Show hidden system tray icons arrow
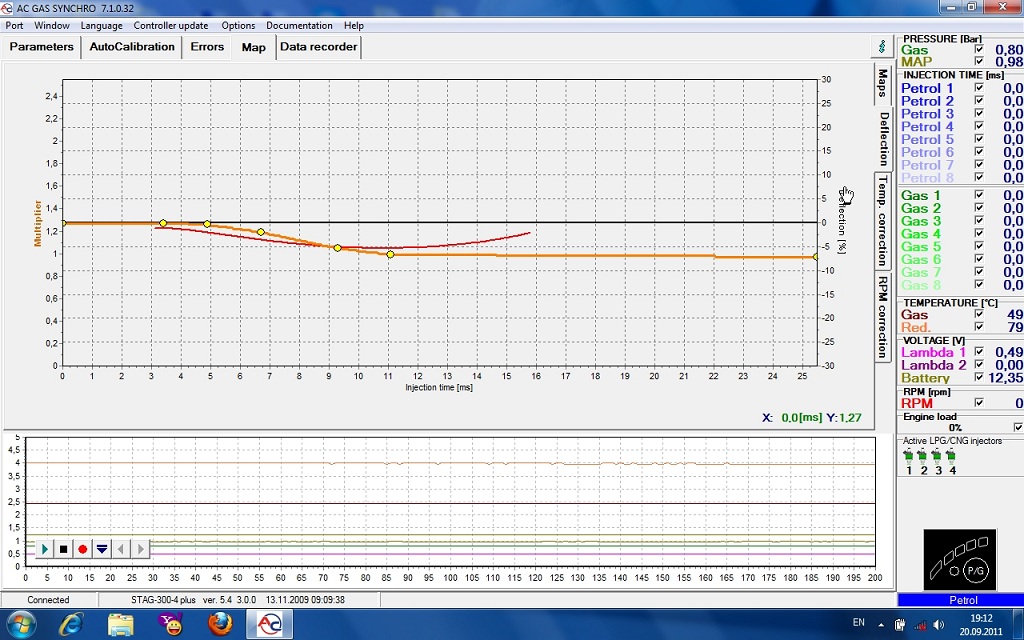 (x=882, y=625)
